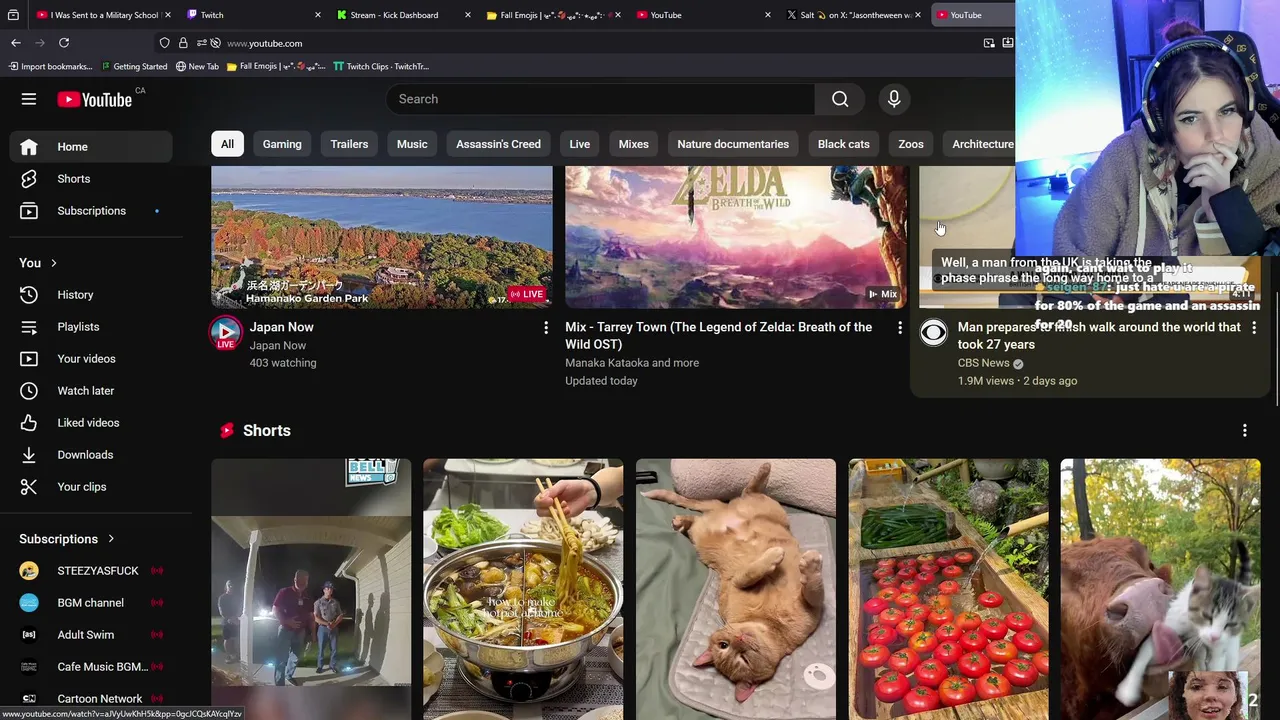Select the Live filter chip
The height and width of the screenshot is (720, 1280).
[580, 144]
